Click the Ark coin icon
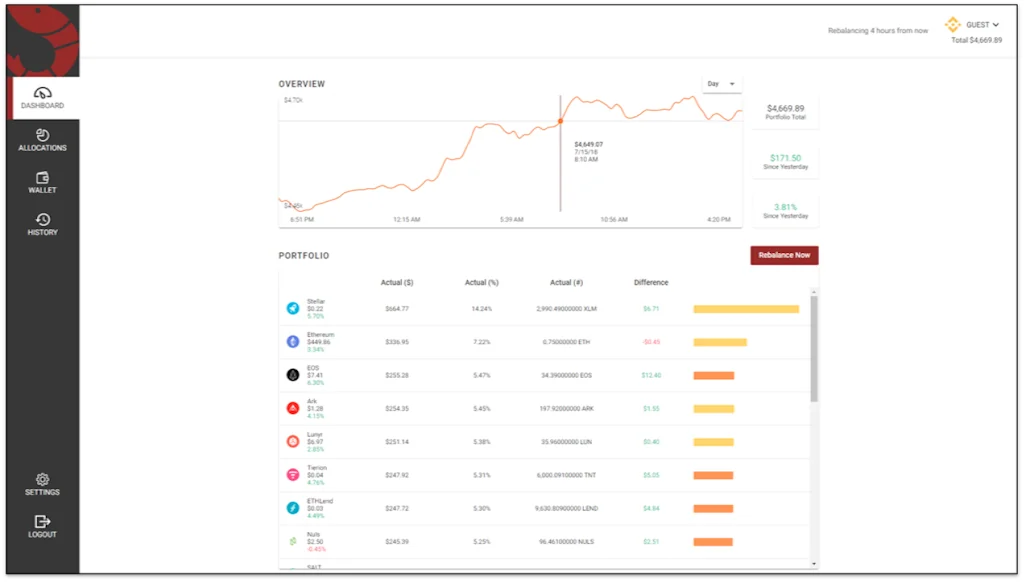Screen dimensions: 1024x582 click(291, 408)
